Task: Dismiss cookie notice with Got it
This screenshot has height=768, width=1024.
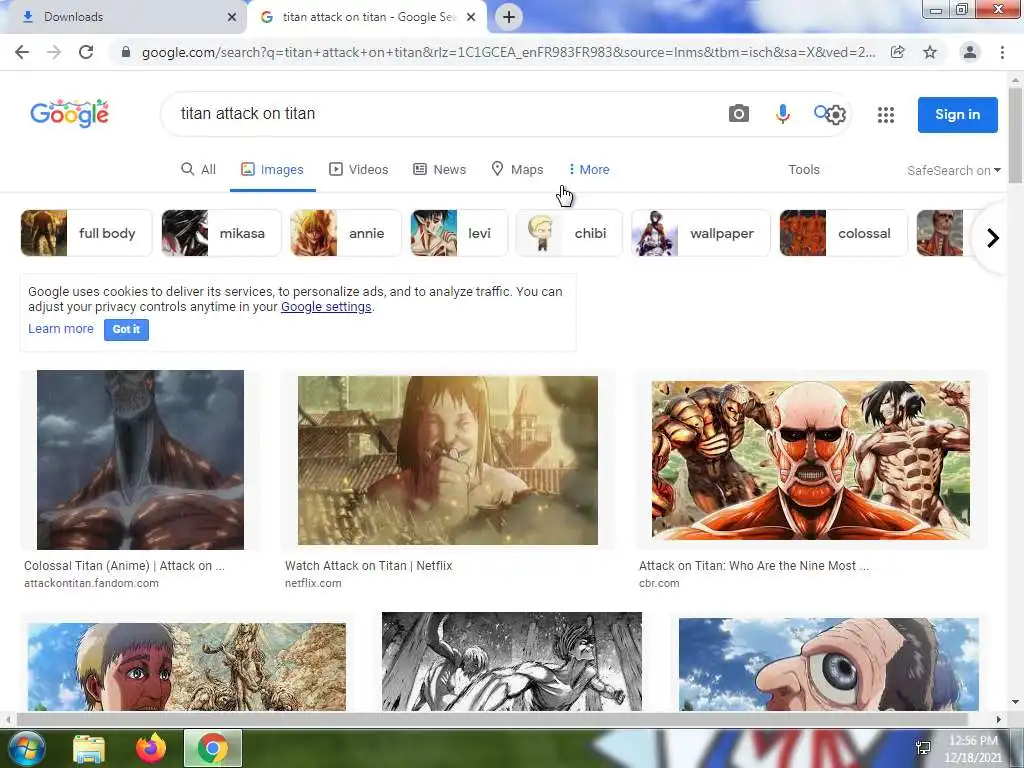Action: click(126, 330)
